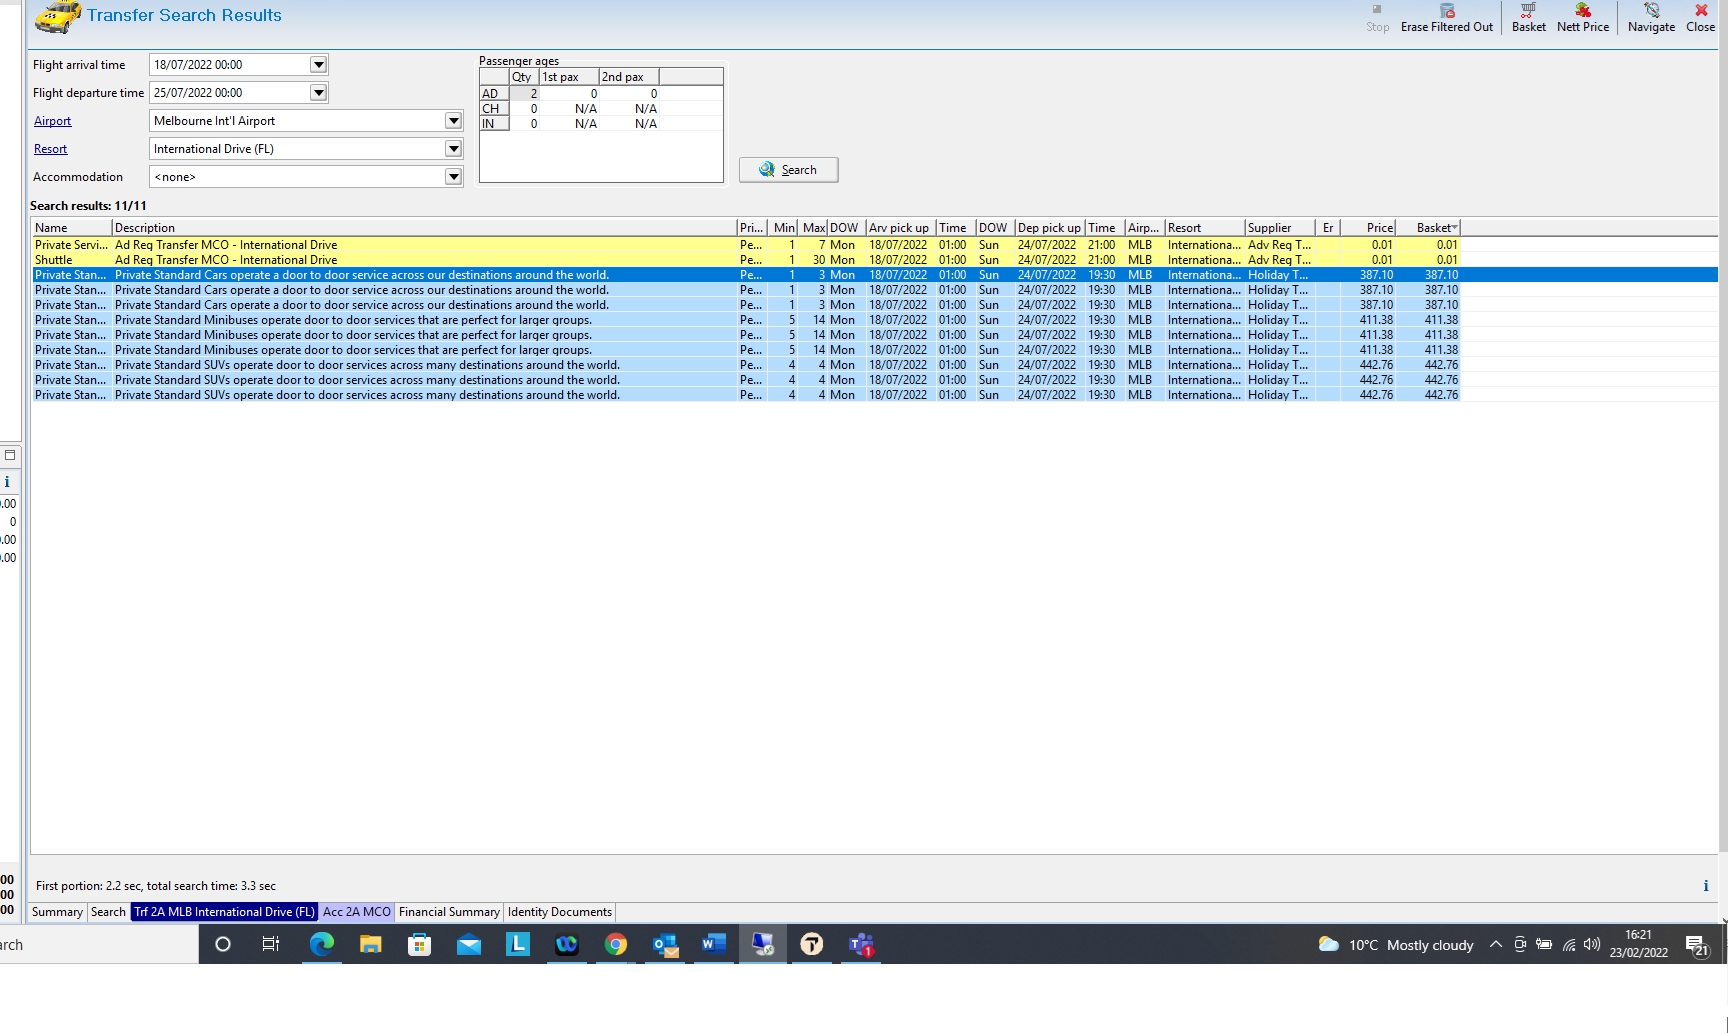Click the Cortana circle taskbar icon
The height and width of the screenshot is (1033, 1728).
[222, 944]
